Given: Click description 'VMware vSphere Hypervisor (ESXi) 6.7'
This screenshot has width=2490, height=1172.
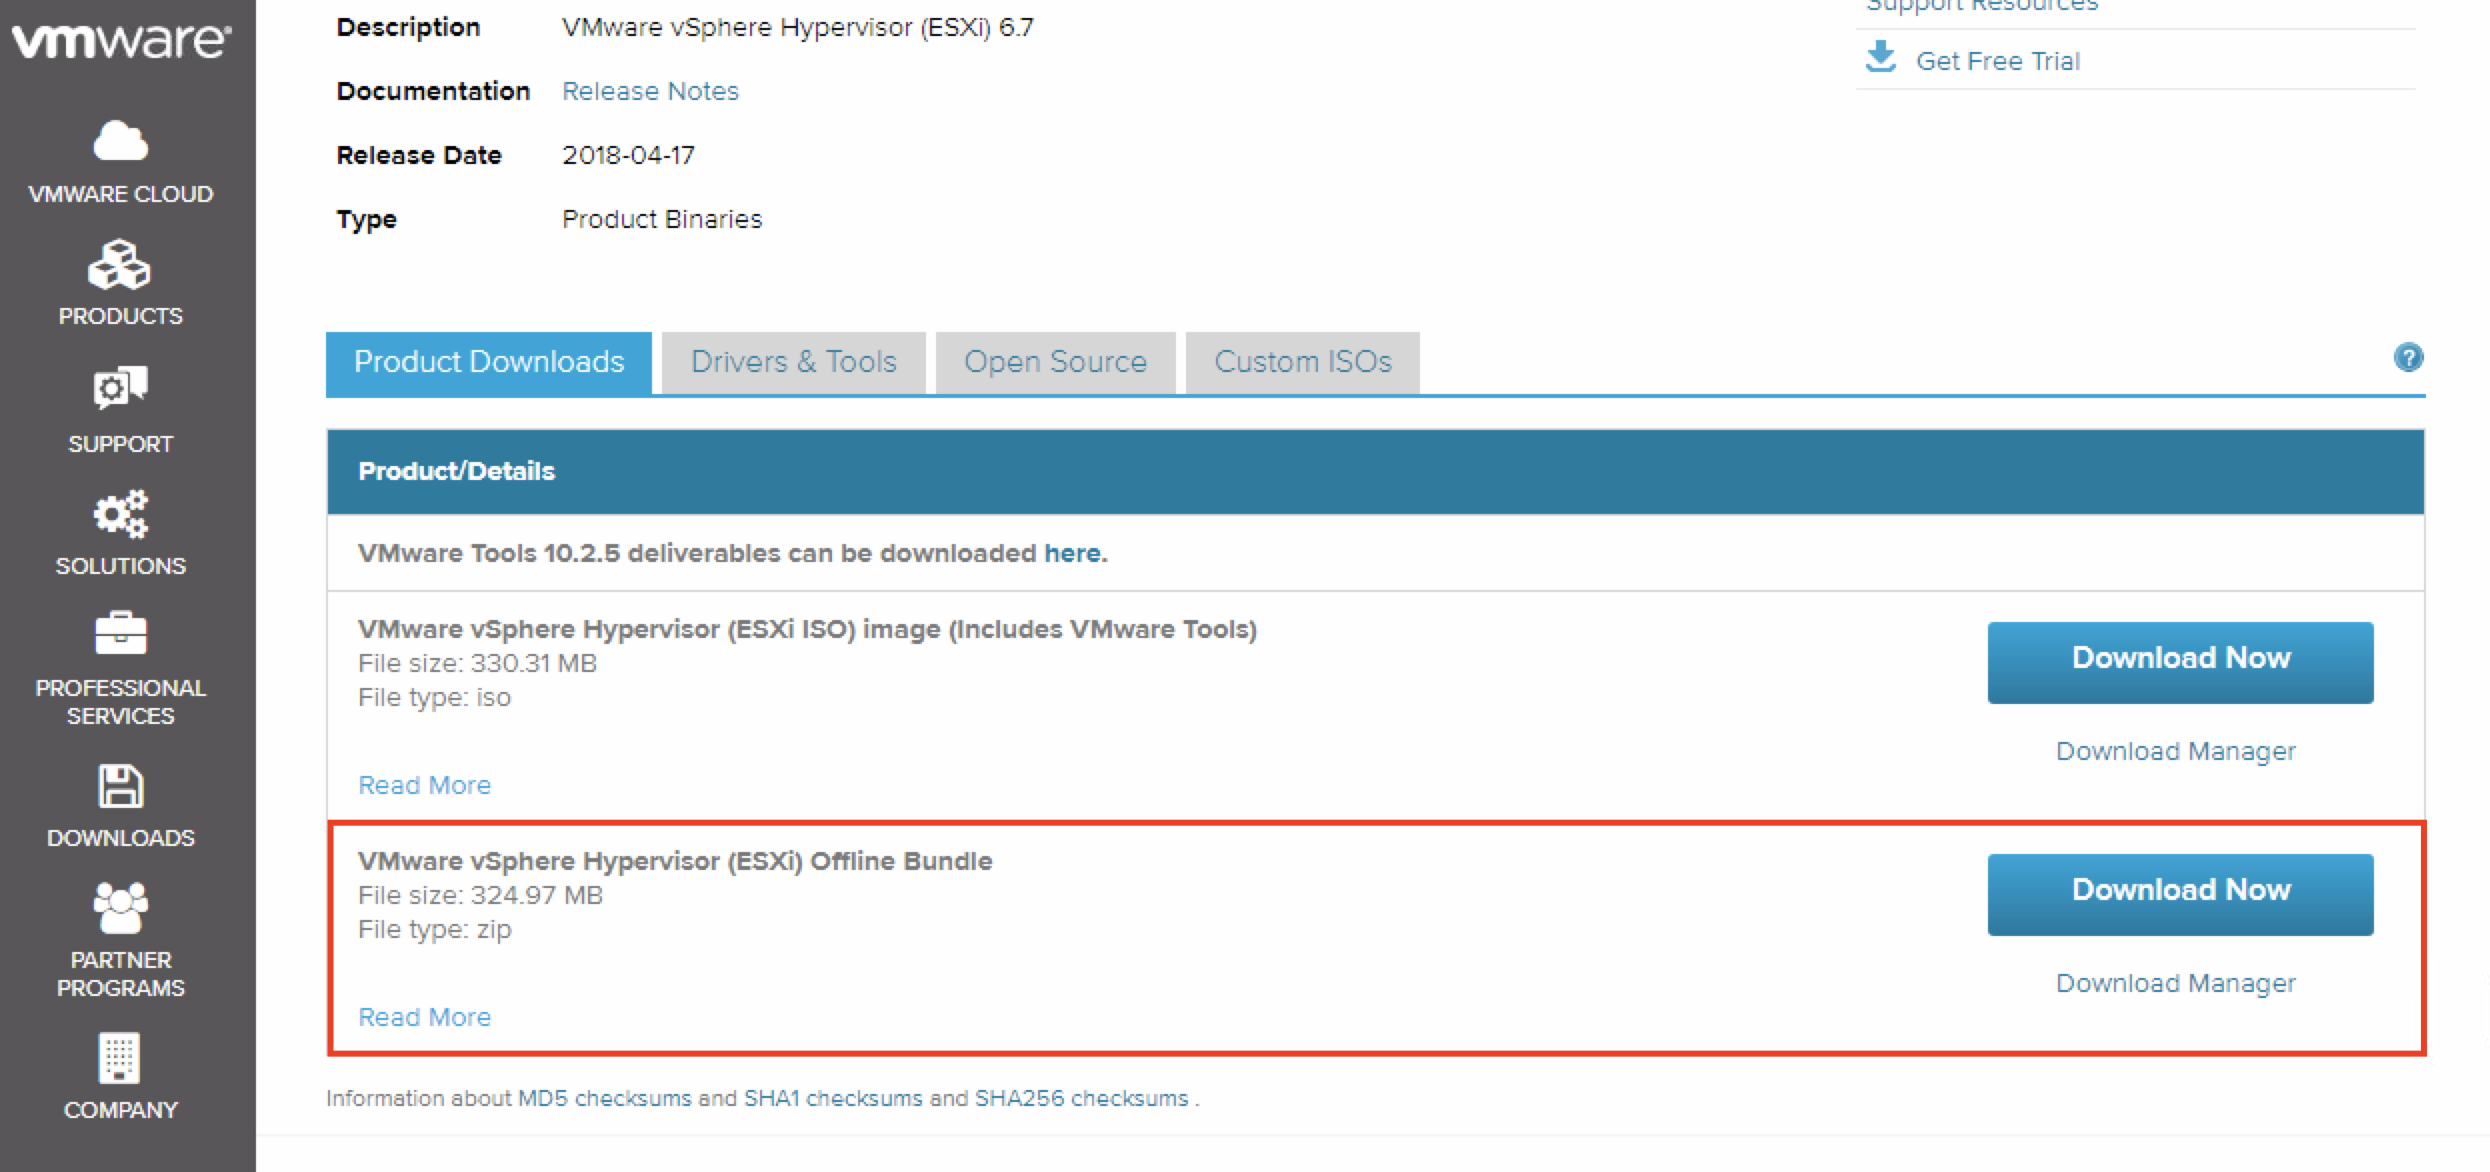Looking at the screenshot, I should 798,27.
